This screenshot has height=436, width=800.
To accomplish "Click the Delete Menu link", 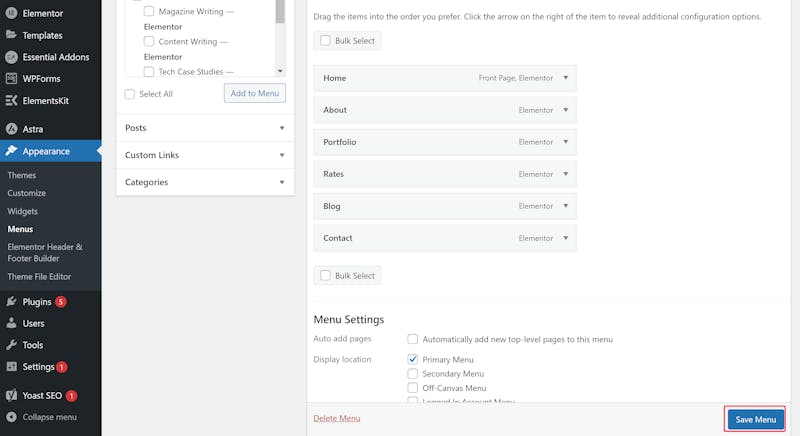I will coord(337,418).
